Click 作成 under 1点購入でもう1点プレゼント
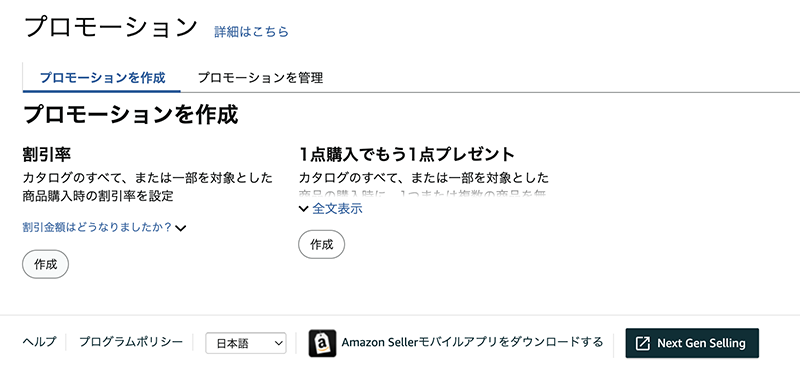This screenshot has width=800, height=385. click(x=321, y=244)
